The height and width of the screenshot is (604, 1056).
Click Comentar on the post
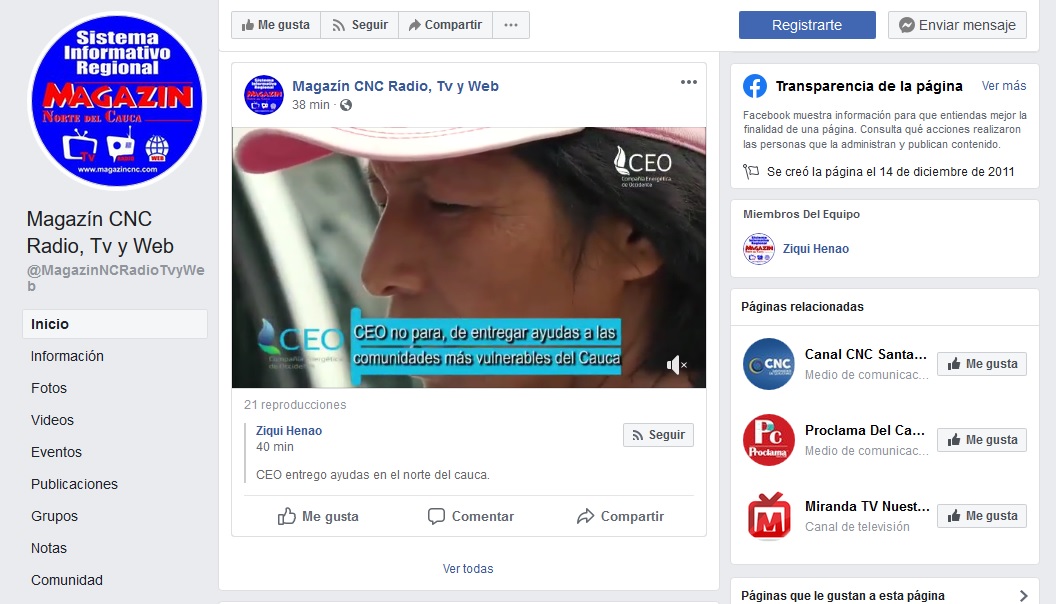pyautogui.click(x=470, y=516)
